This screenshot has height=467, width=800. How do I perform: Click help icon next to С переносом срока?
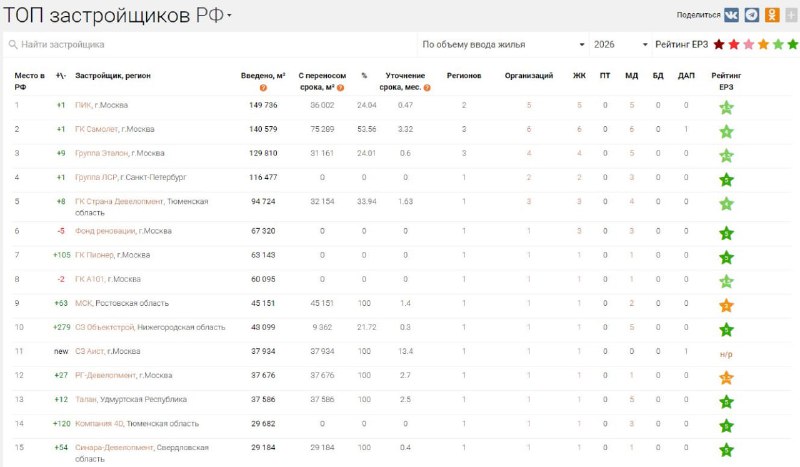(340, 88)
